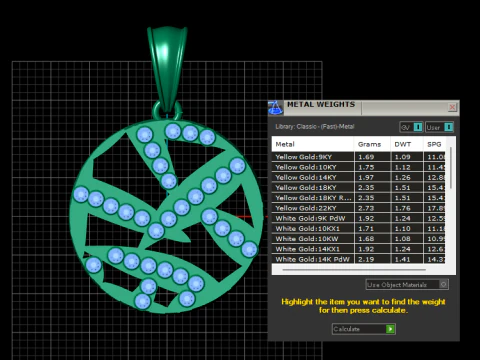Sort by the Grams column header
The height and width of the screenshot is (360, 480).
coord(372,144)
